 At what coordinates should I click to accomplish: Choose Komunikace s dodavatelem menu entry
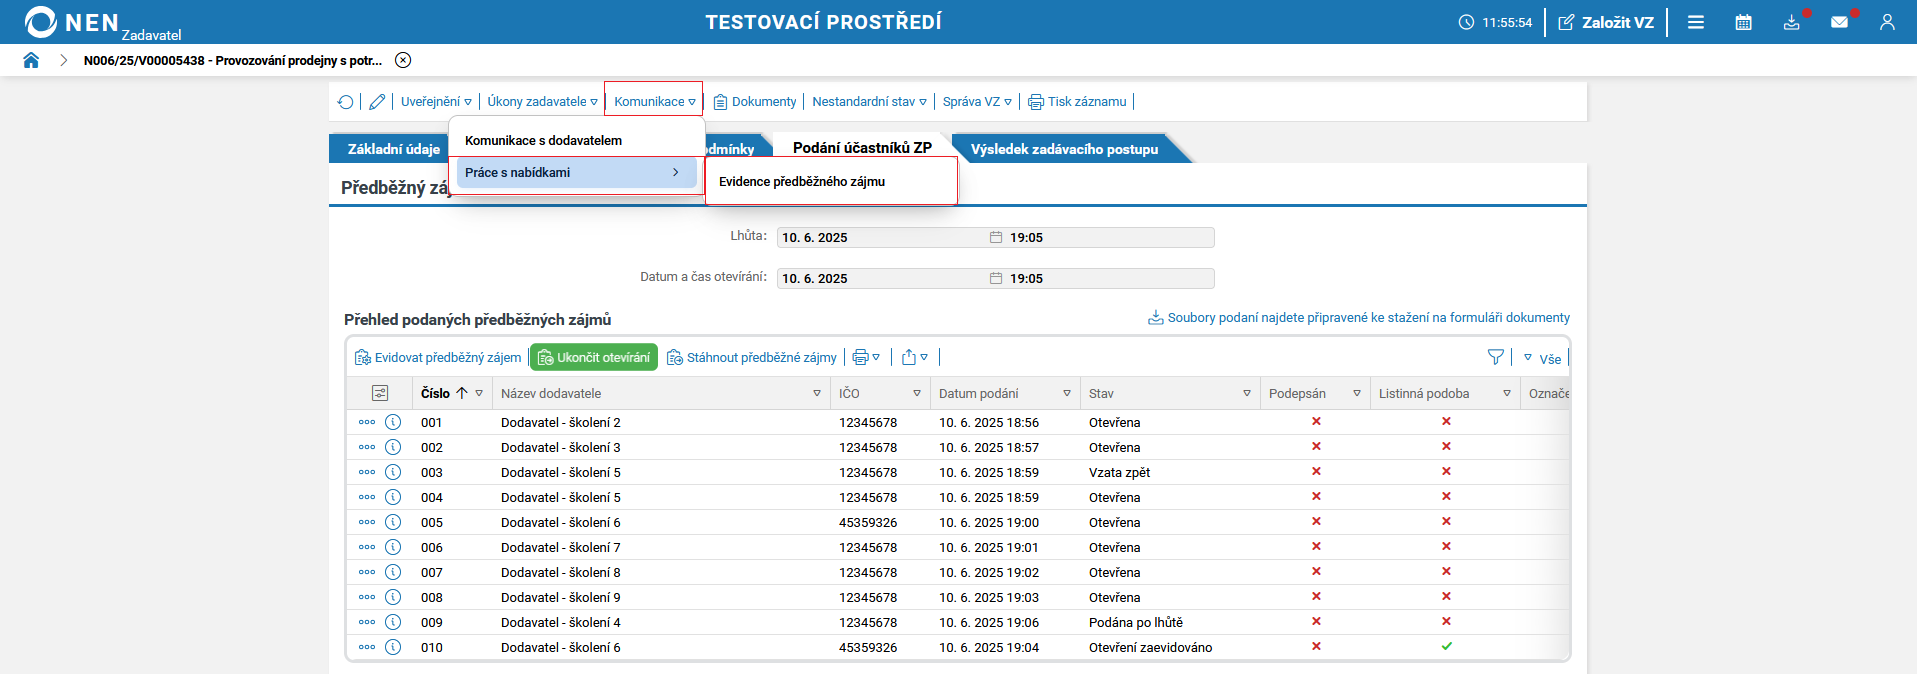(543, 140)
